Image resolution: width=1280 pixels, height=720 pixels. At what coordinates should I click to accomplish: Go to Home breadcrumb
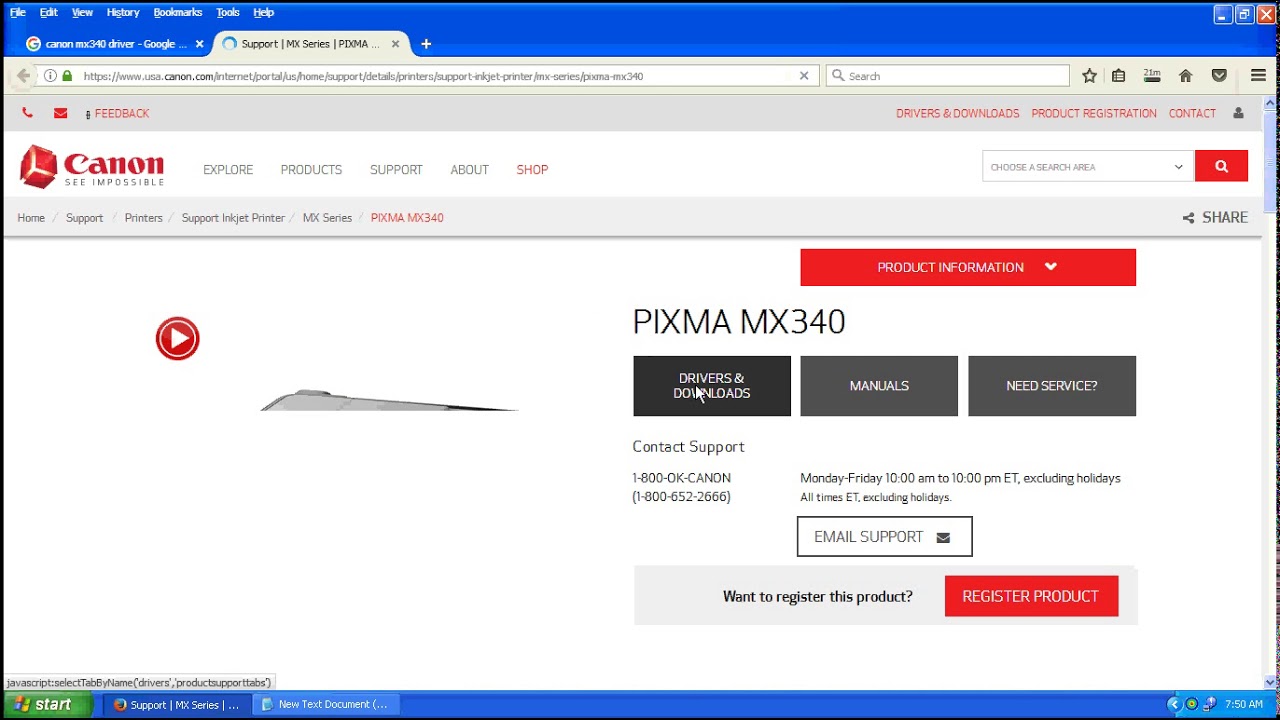point(31,218)
